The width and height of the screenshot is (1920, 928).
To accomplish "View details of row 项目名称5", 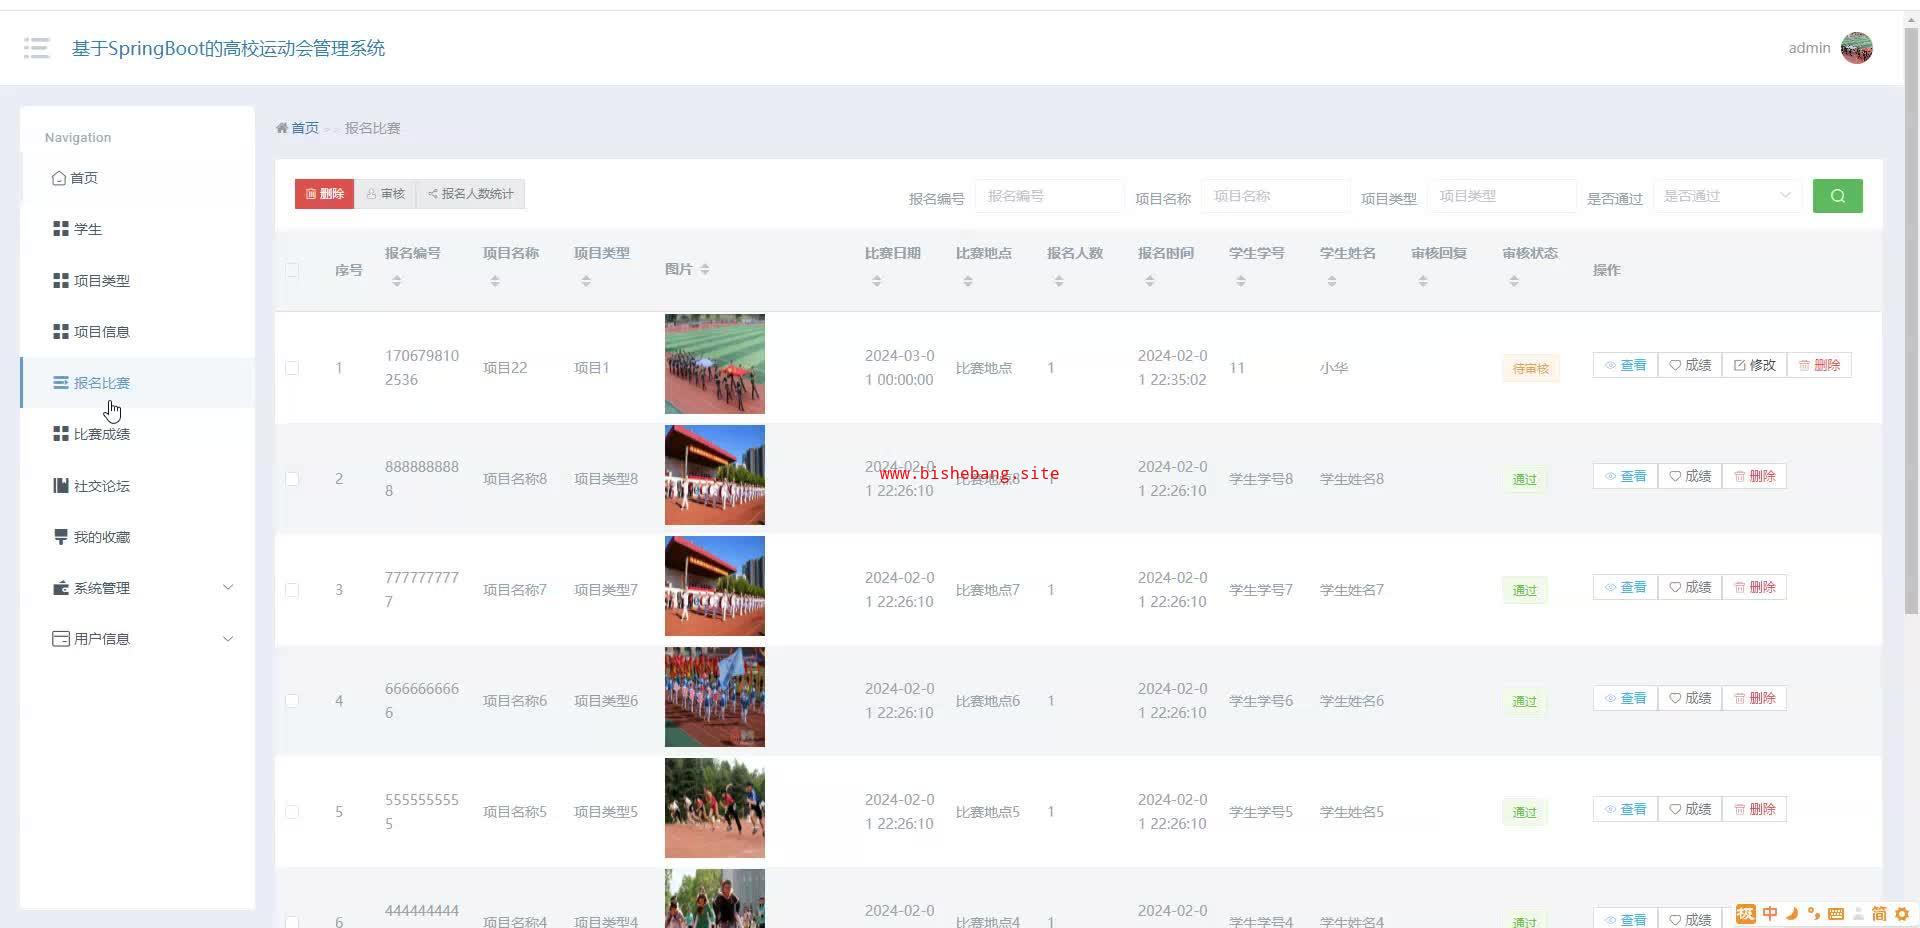I will coord(1625,809).
